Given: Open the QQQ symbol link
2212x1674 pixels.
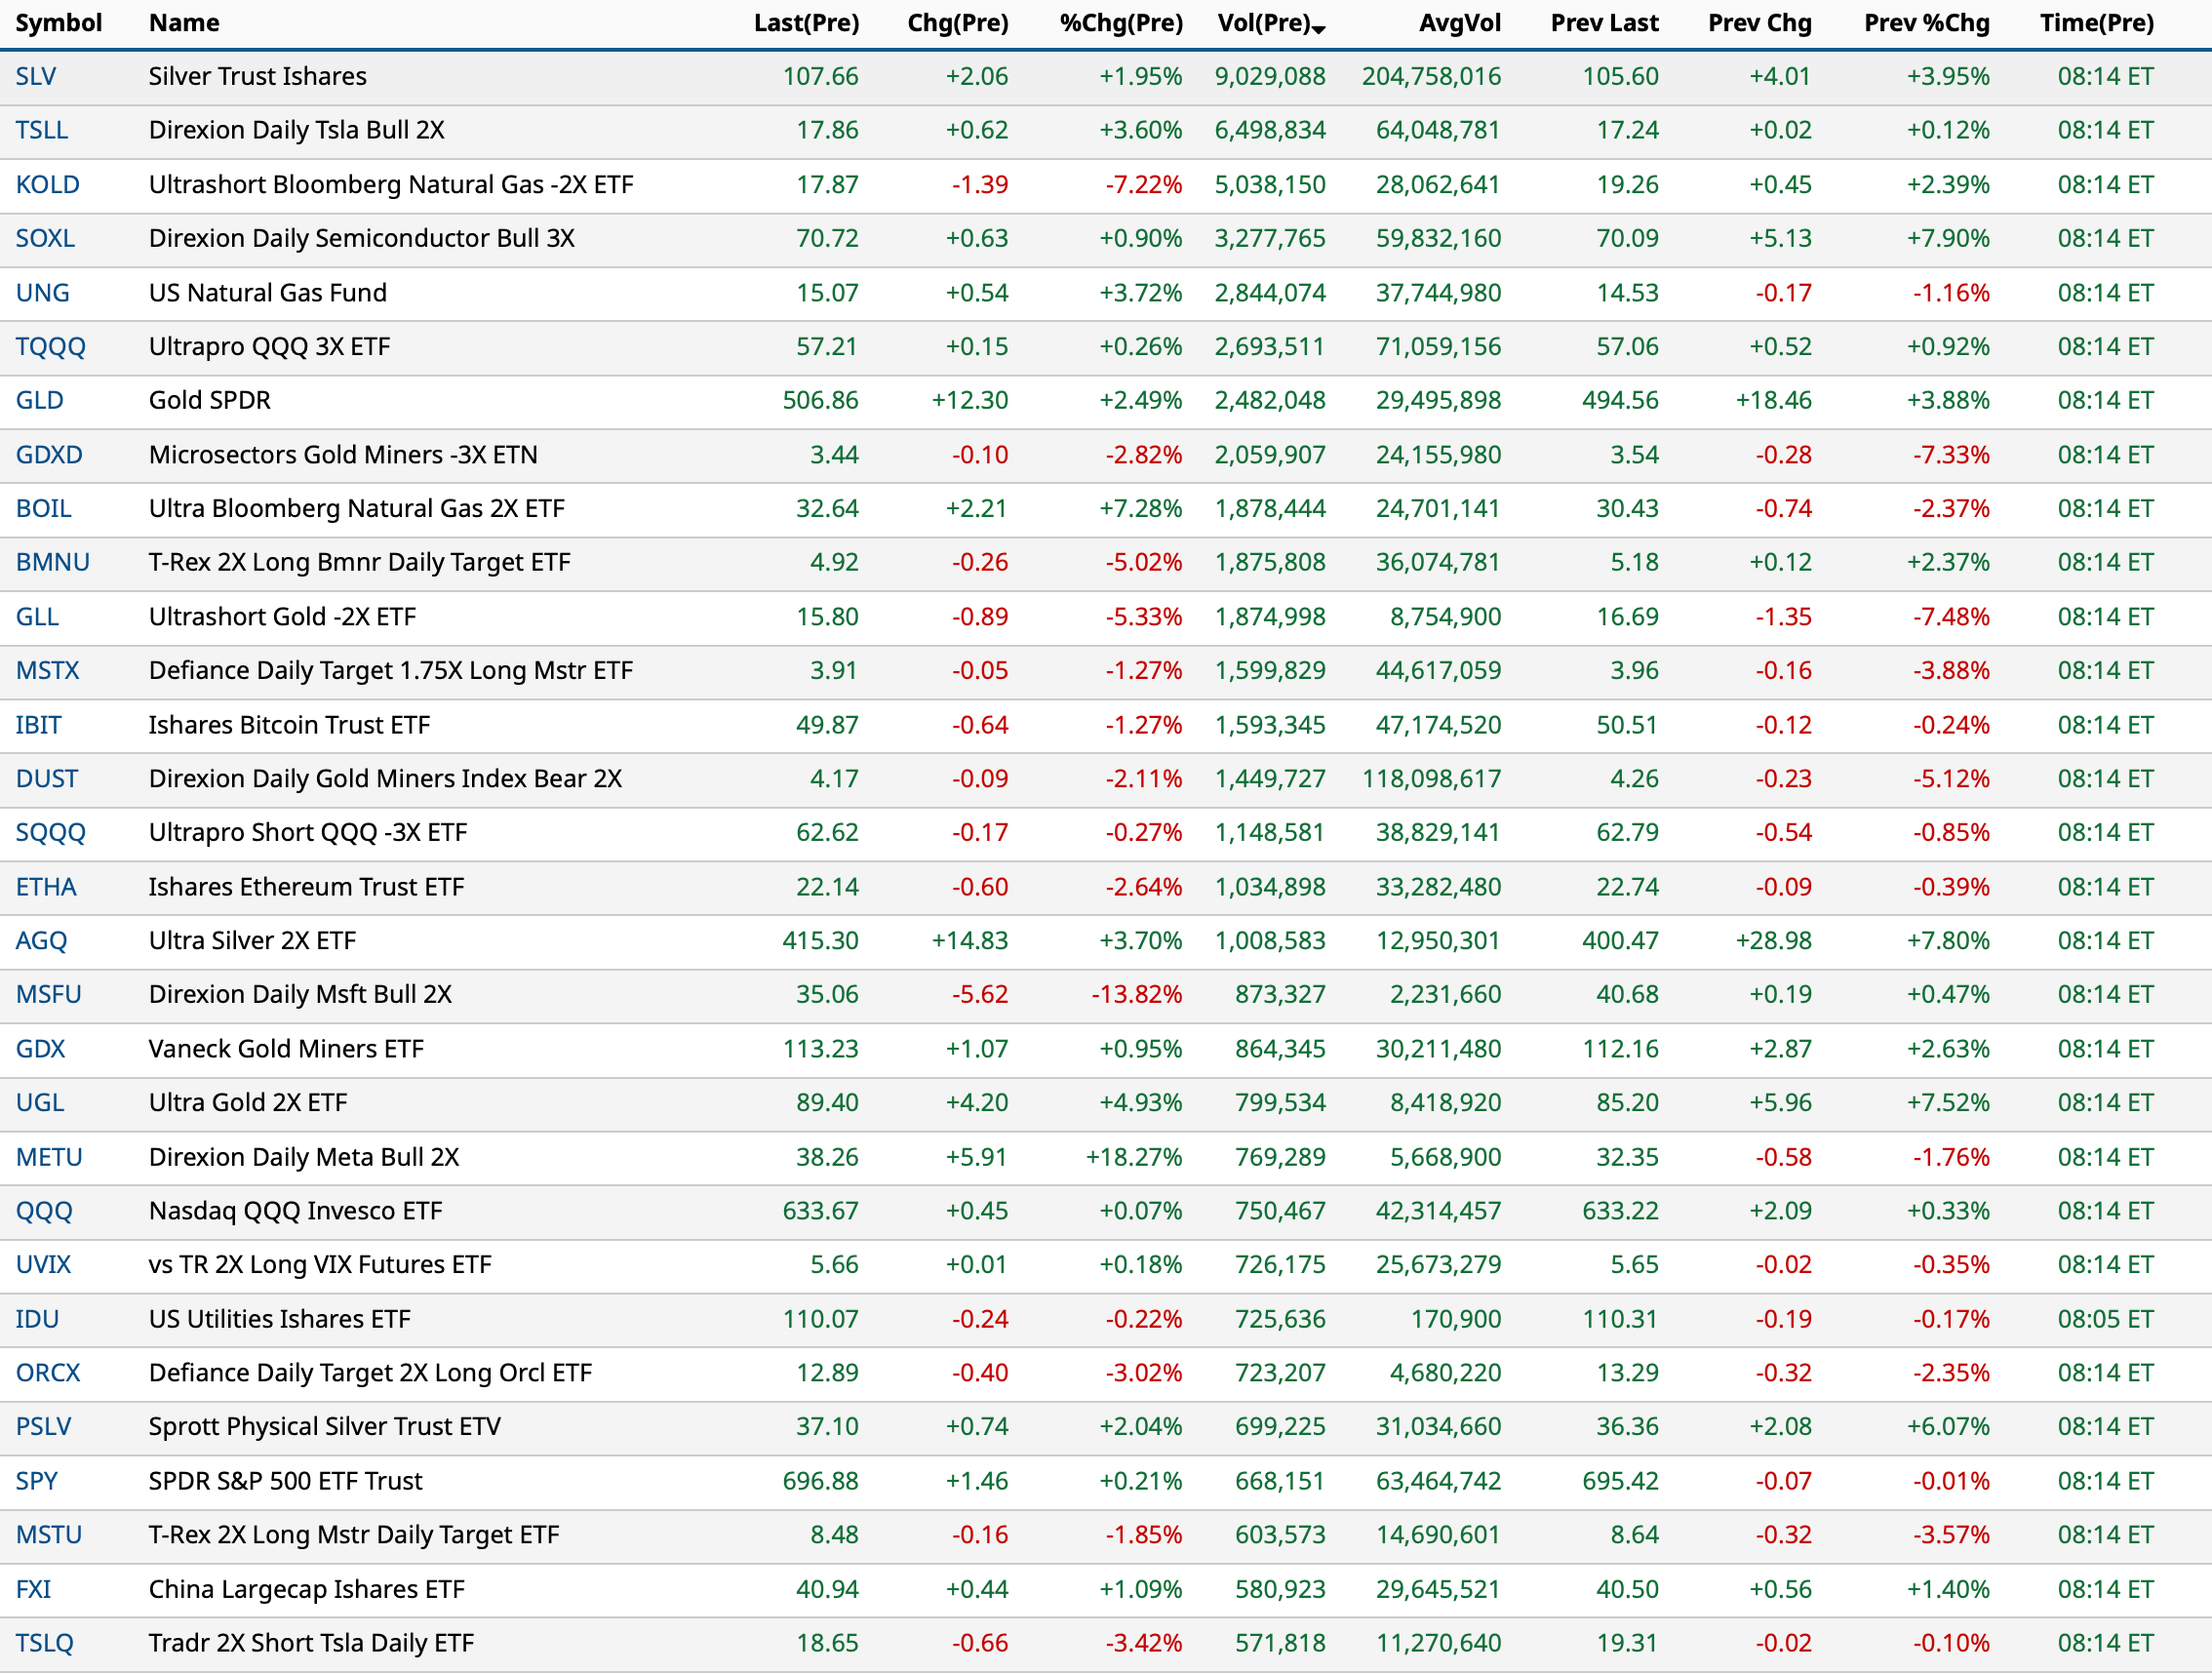Looking at the screenshot, I should [x=44, y=1211].
